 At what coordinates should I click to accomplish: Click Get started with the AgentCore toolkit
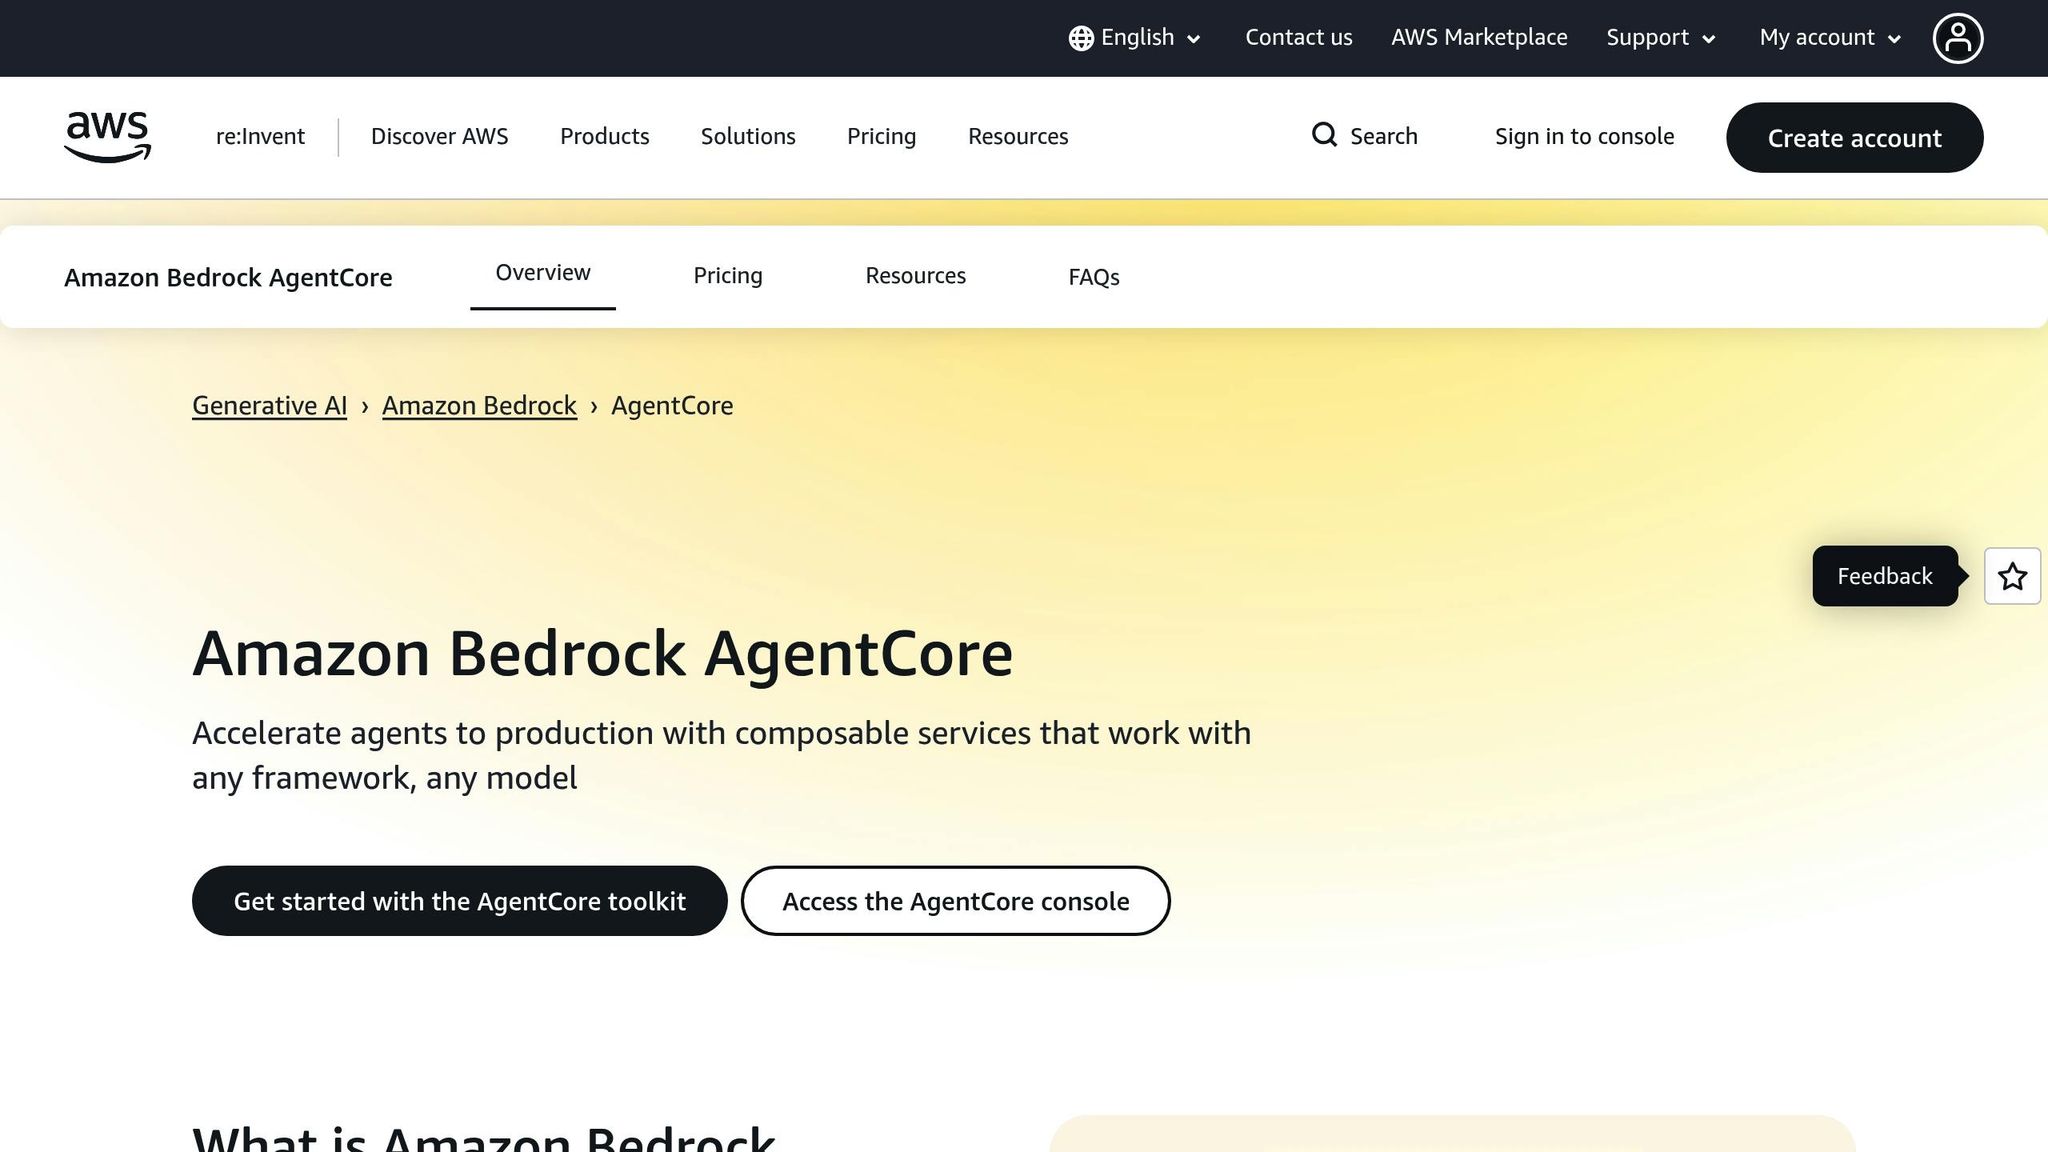459,900
